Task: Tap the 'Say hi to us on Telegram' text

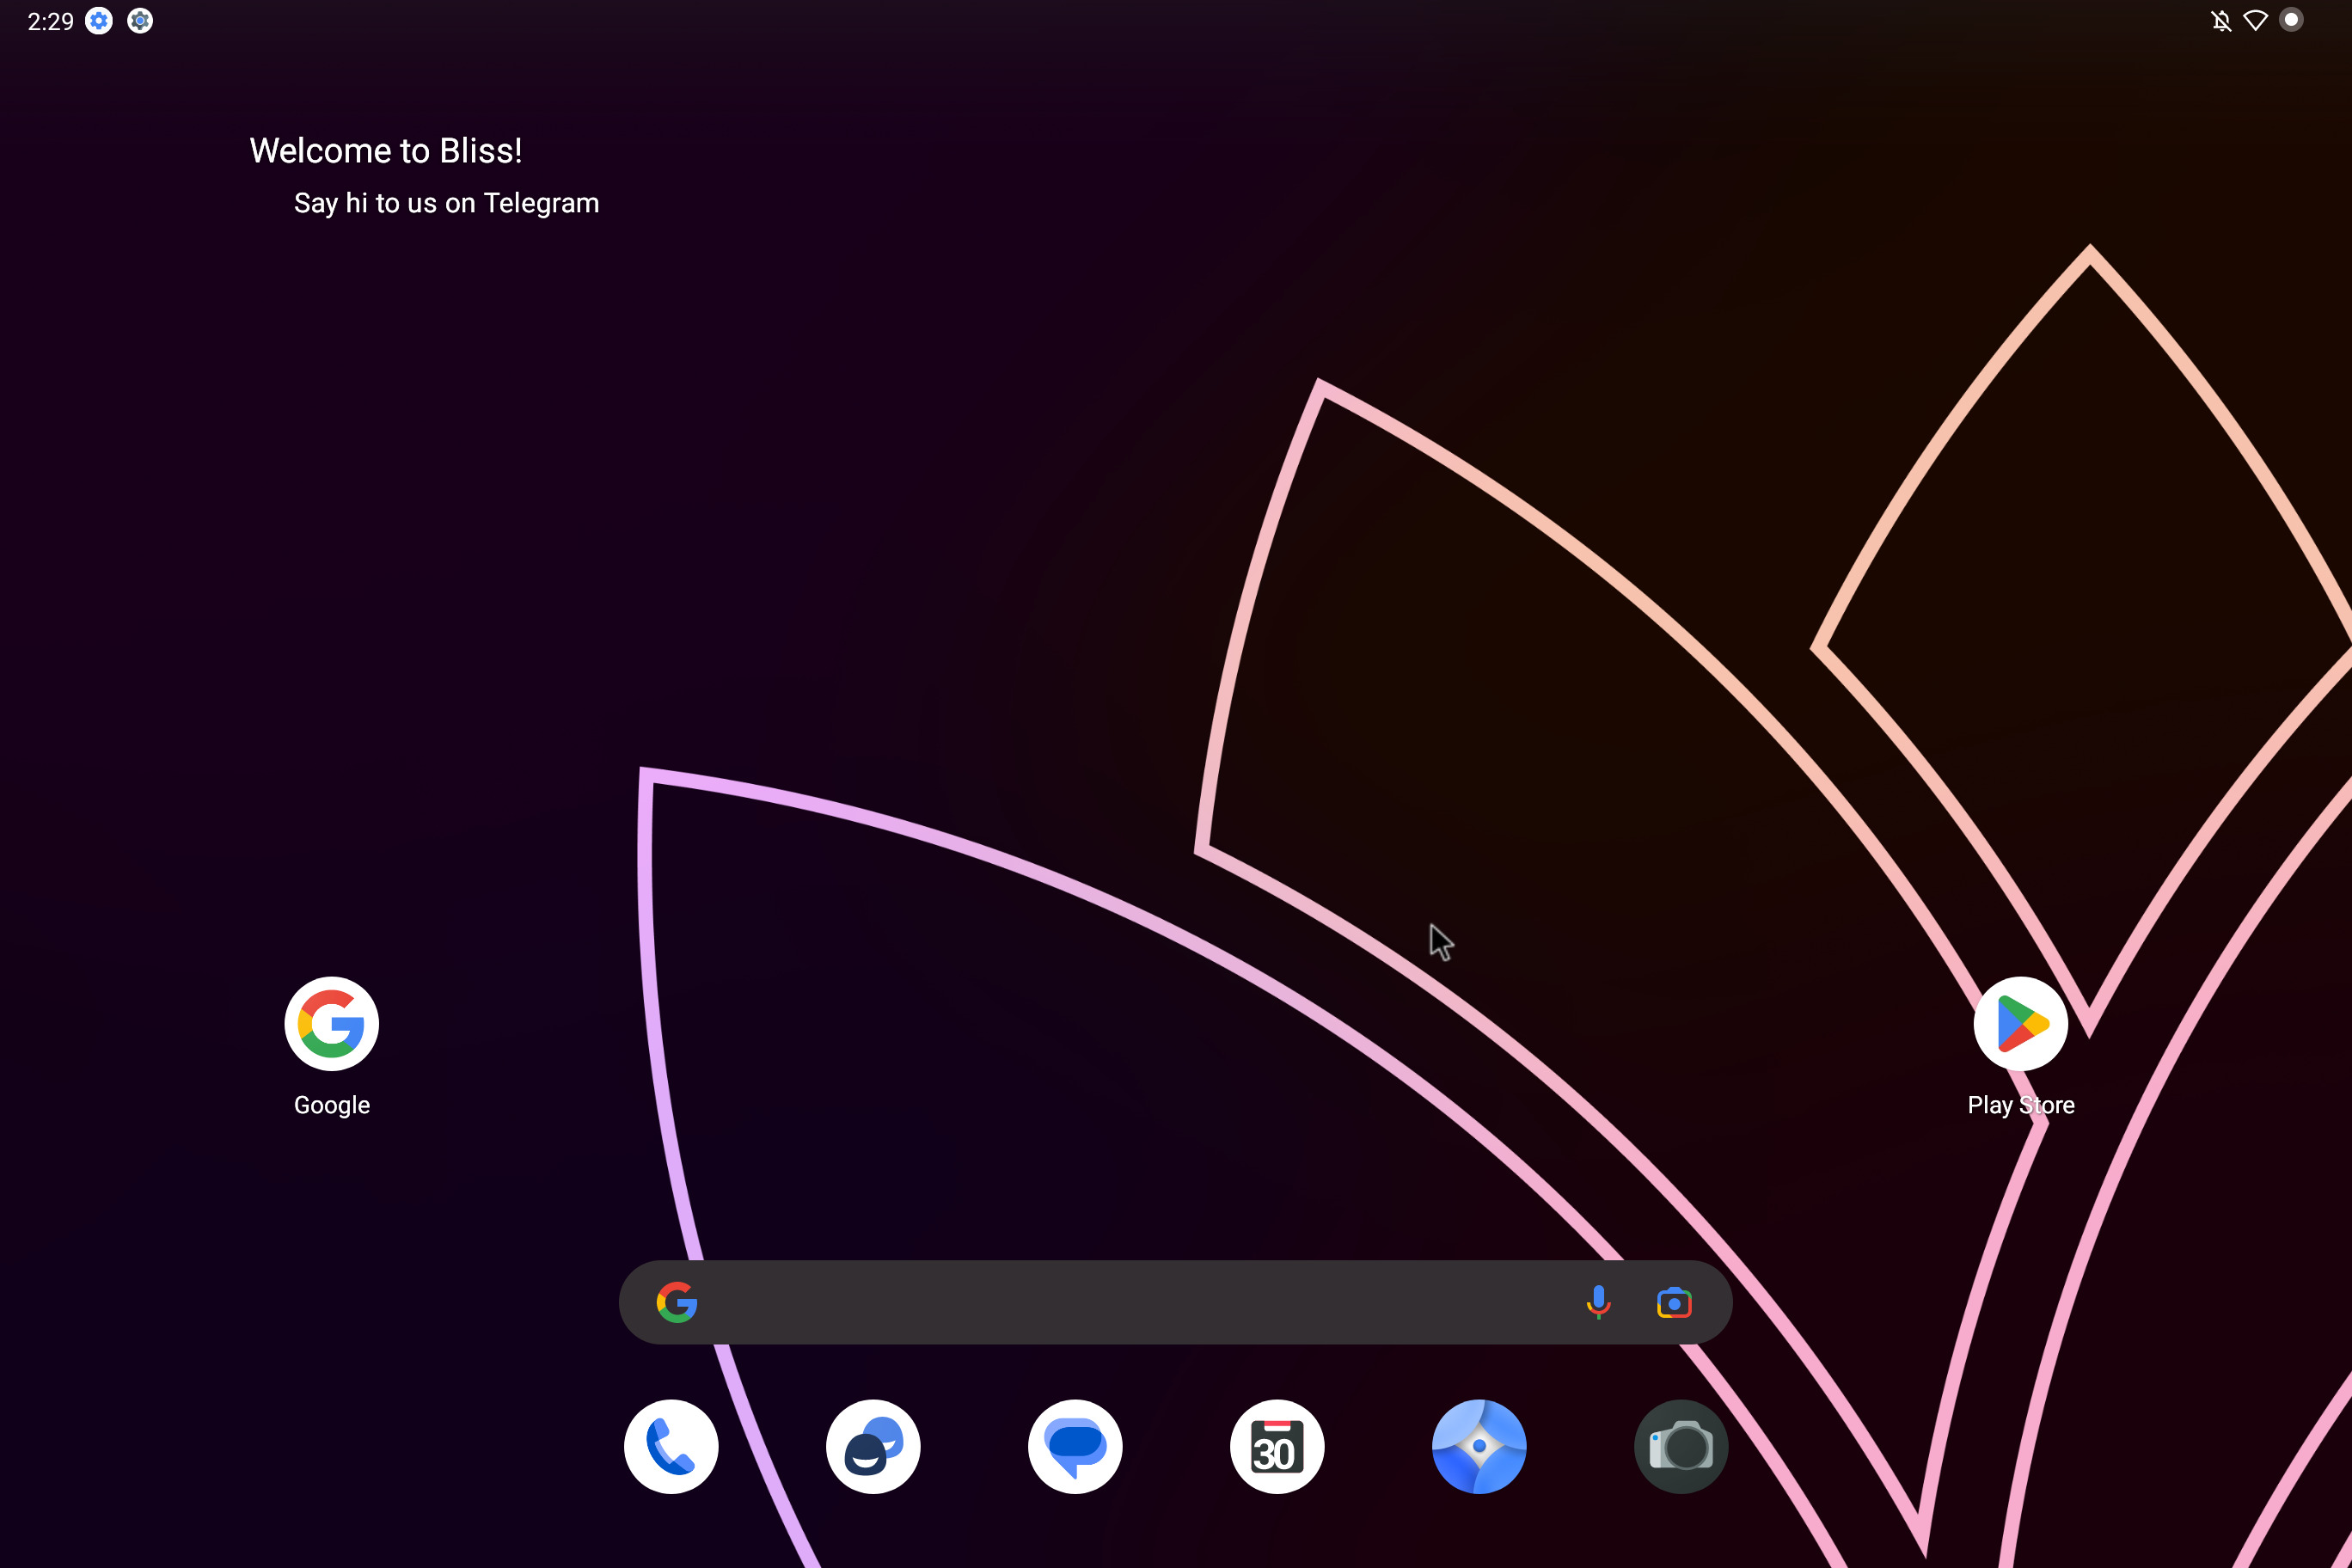Action: pos(446,203)
